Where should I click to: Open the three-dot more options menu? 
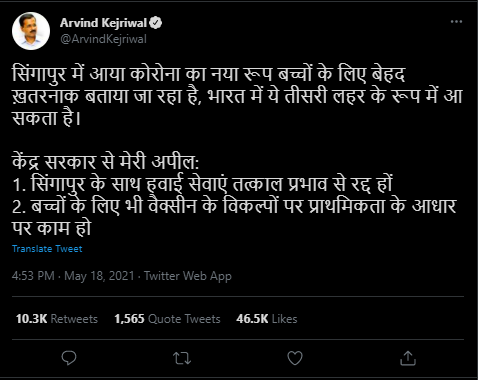tap(456, 22)
